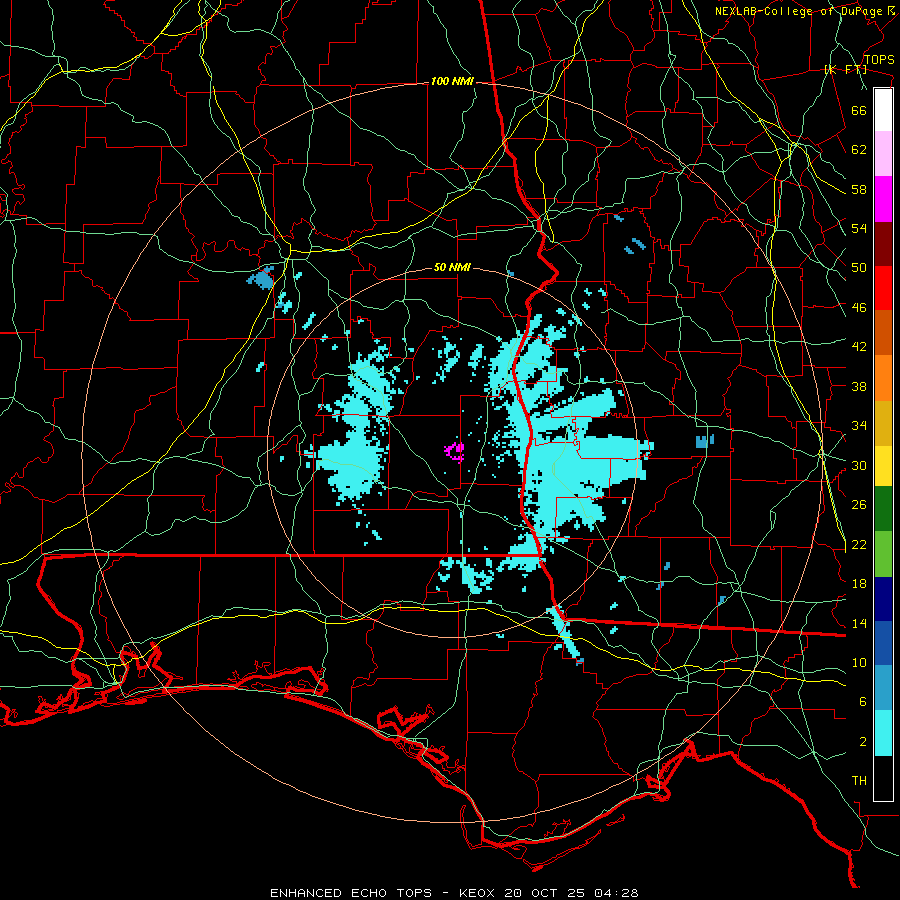Select the "22" legend value
Viewport: 900px width, 900px height.
click(859, 544)
